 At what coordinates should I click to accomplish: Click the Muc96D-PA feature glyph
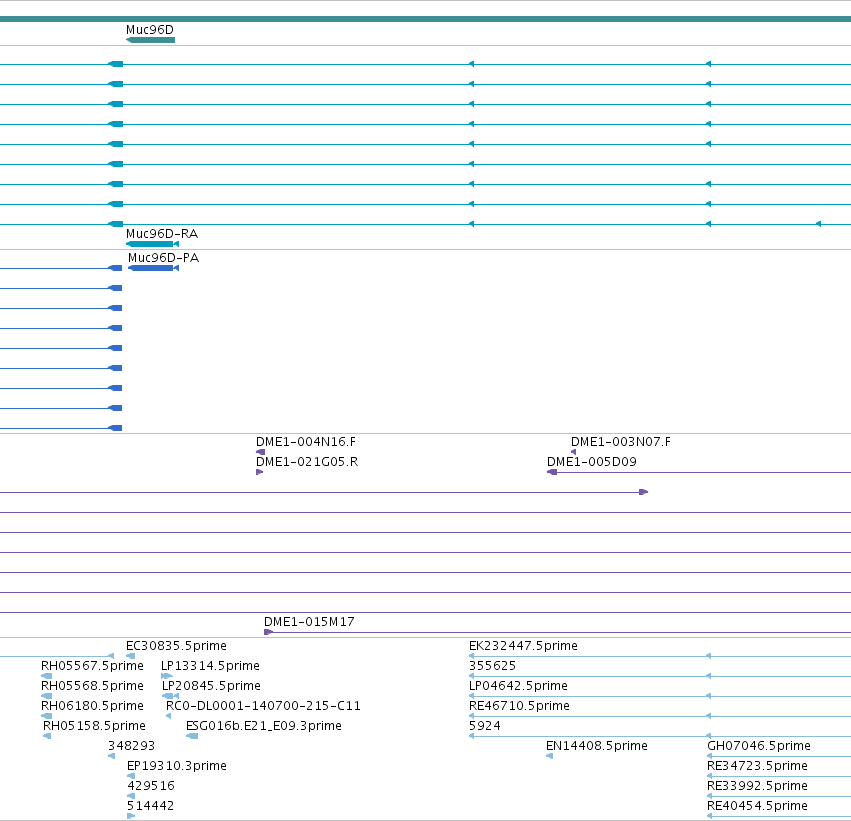(x=154, y=268)
